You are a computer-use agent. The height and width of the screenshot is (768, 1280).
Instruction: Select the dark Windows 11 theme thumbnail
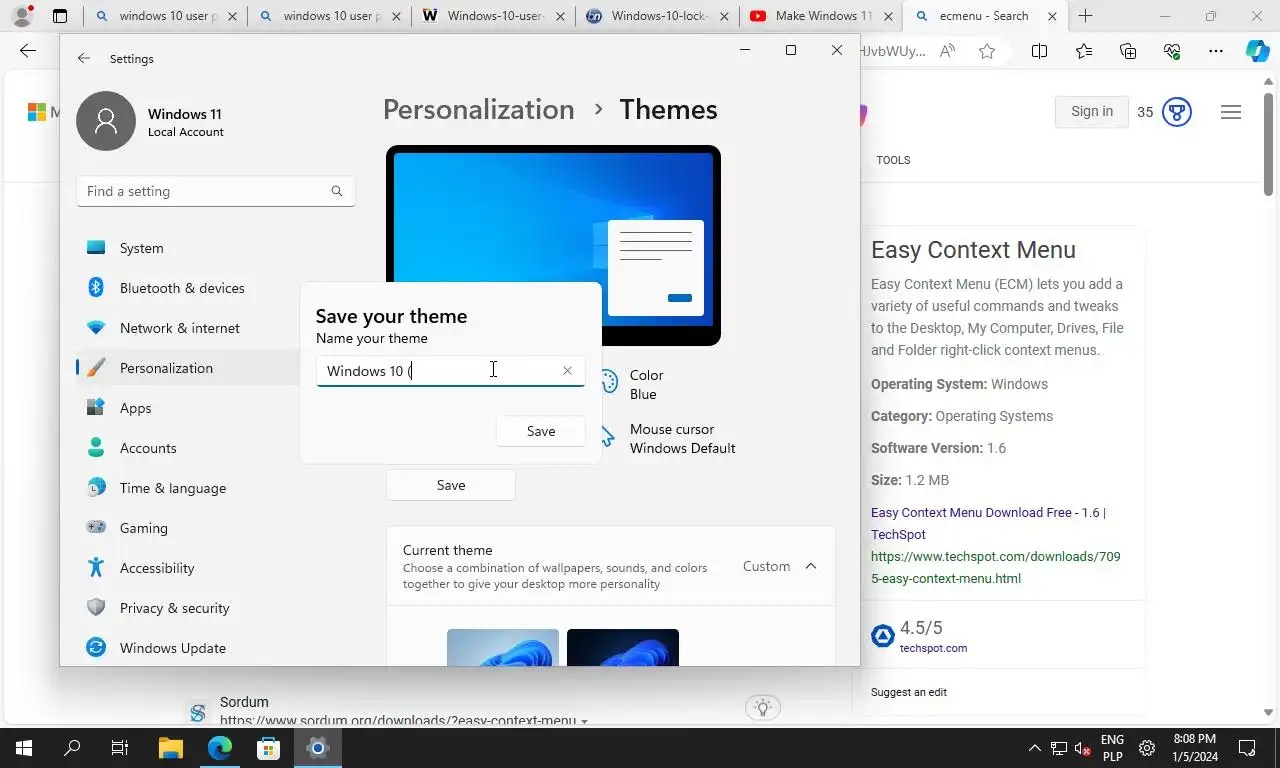[x=623, y=647]
